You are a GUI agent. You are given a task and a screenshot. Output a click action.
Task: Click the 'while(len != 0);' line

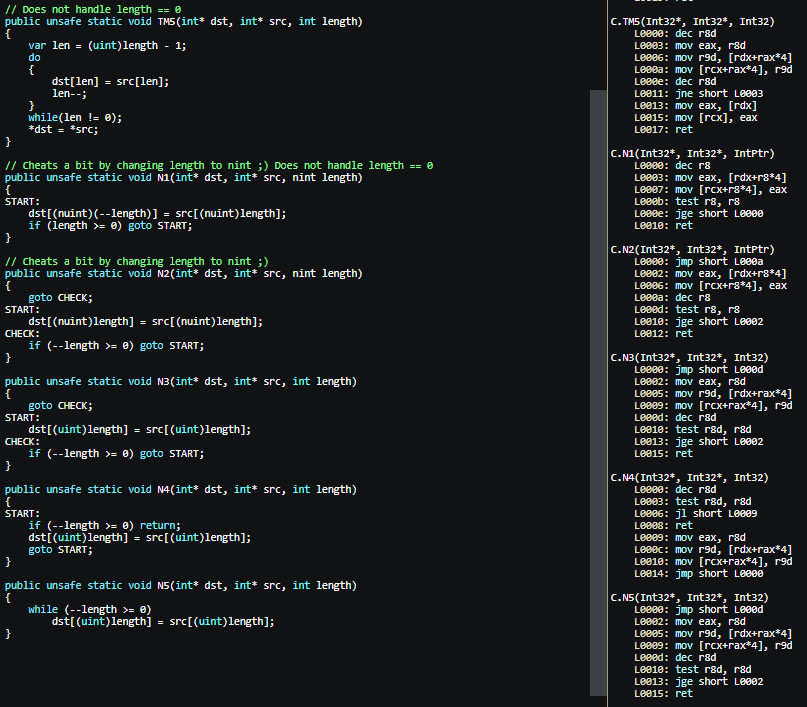click(75, 117)
